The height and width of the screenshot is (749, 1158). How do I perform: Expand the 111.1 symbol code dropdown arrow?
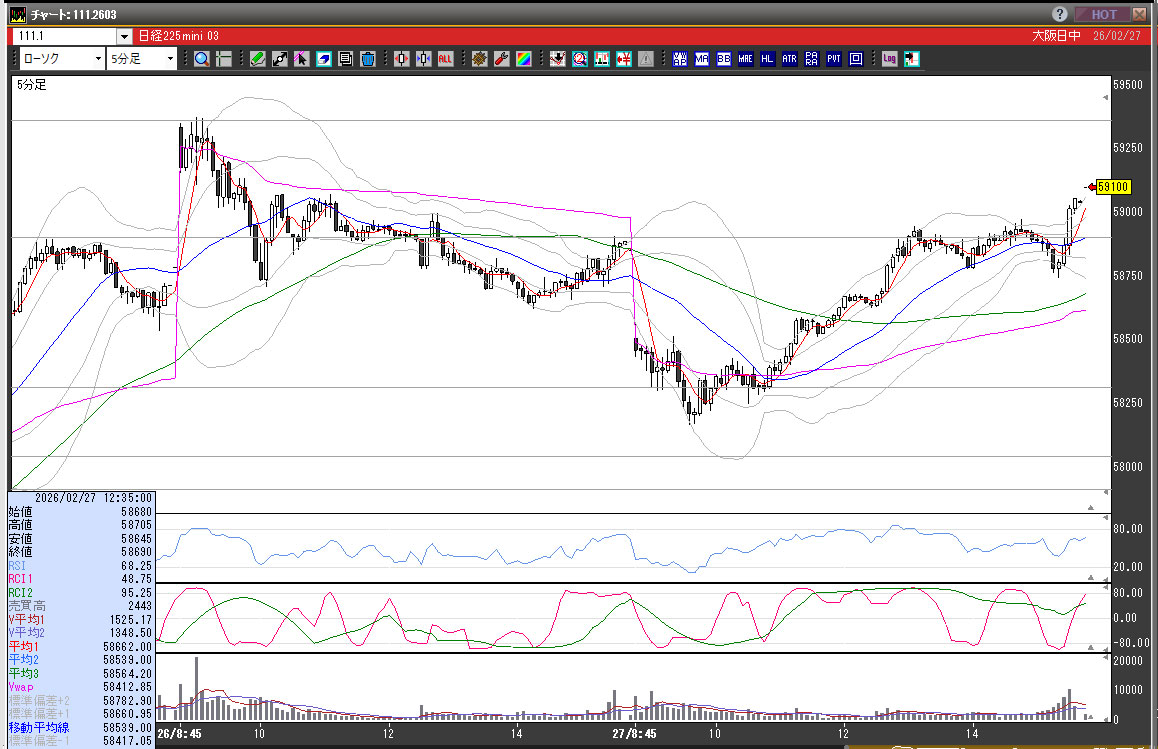tap(124, 35)
